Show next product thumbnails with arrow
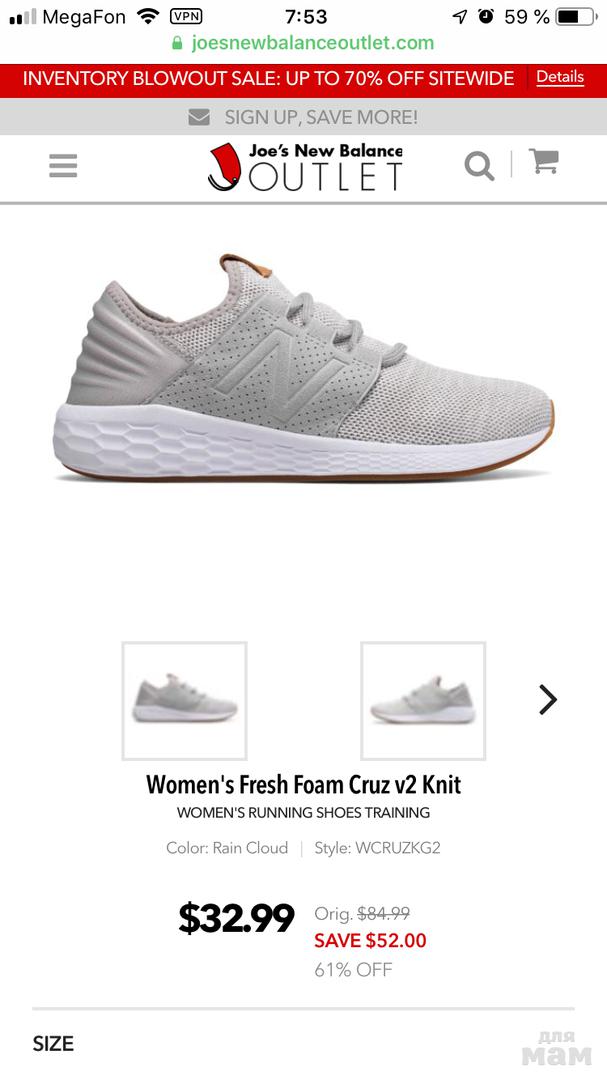This screenshot has width=607, height=1080. point(548,700)
